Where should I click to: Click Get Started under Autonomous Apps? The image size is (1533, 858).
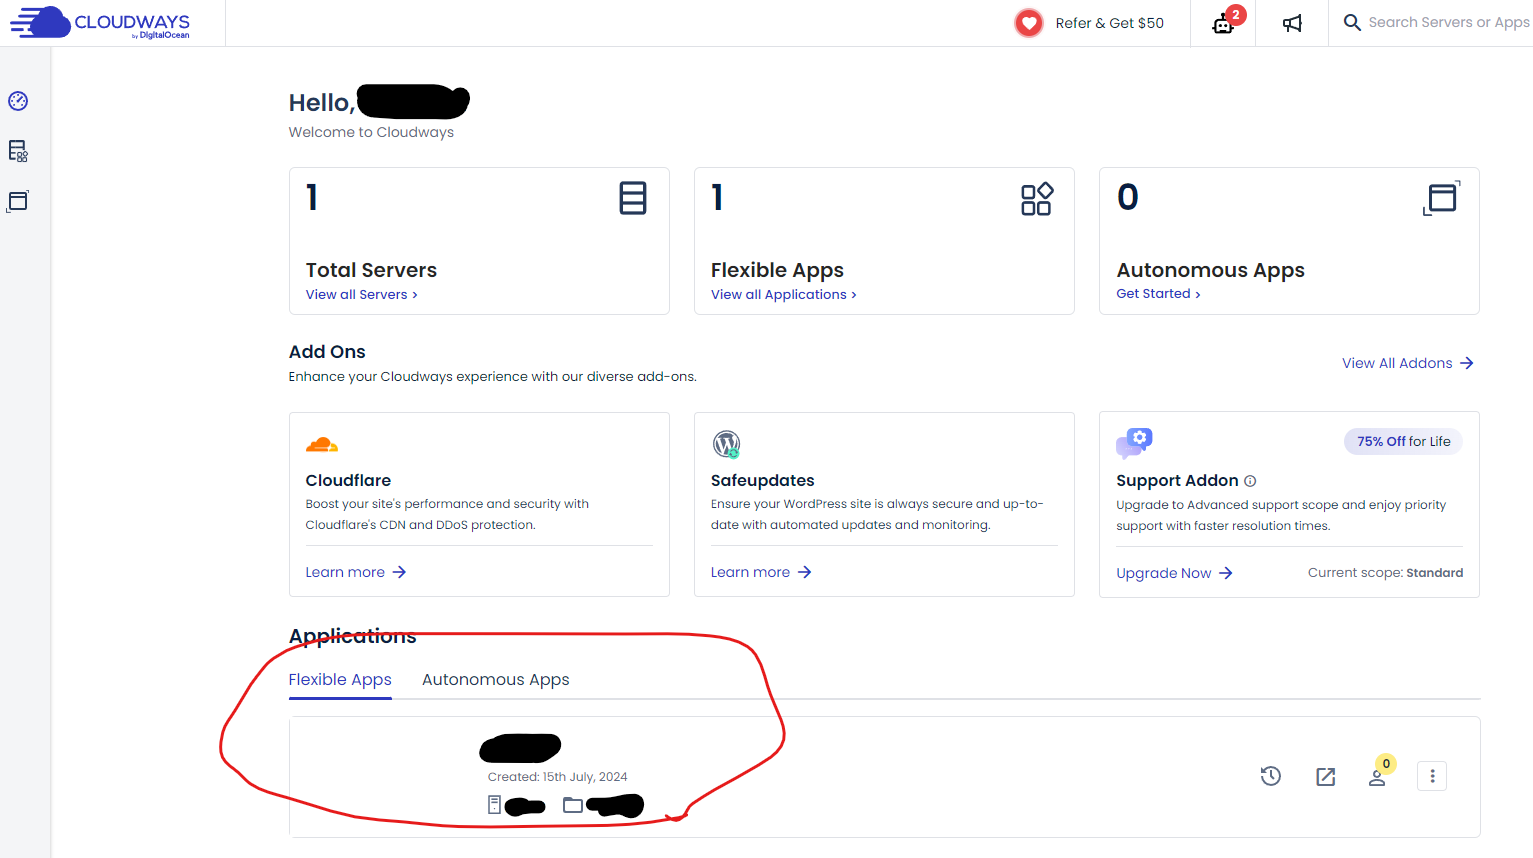tap(1159, 294)
